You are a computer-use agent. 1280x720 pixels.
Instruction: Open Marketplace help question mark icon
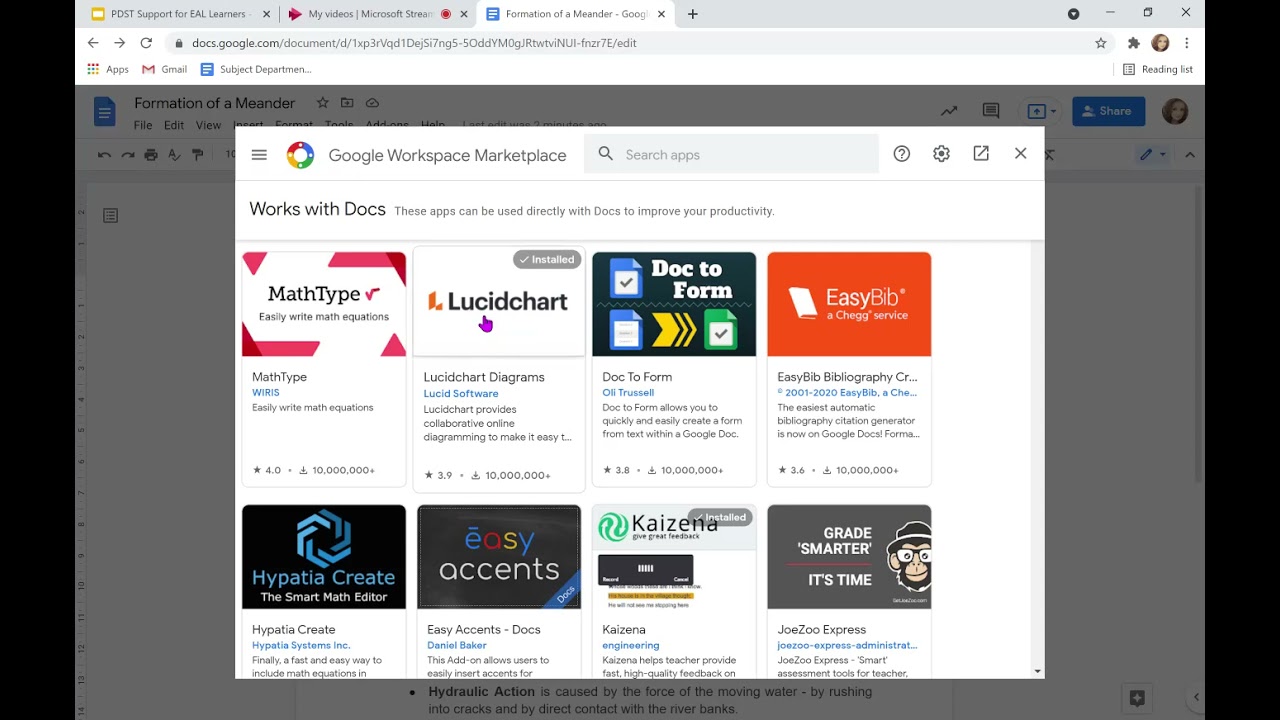pos(902,154)
